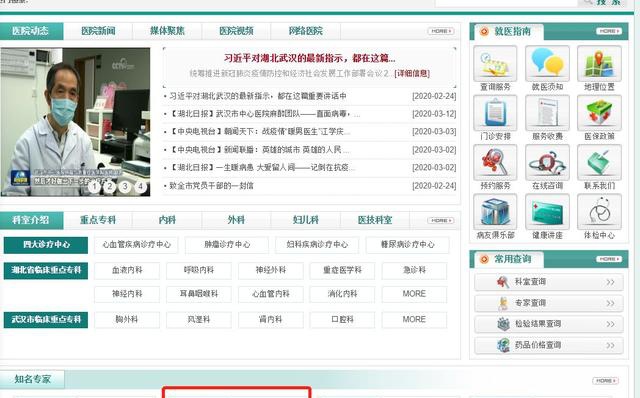The image size is (640, 398).
Task: Open the 门诊安排 clipboard icon
Action: (495, 113)
